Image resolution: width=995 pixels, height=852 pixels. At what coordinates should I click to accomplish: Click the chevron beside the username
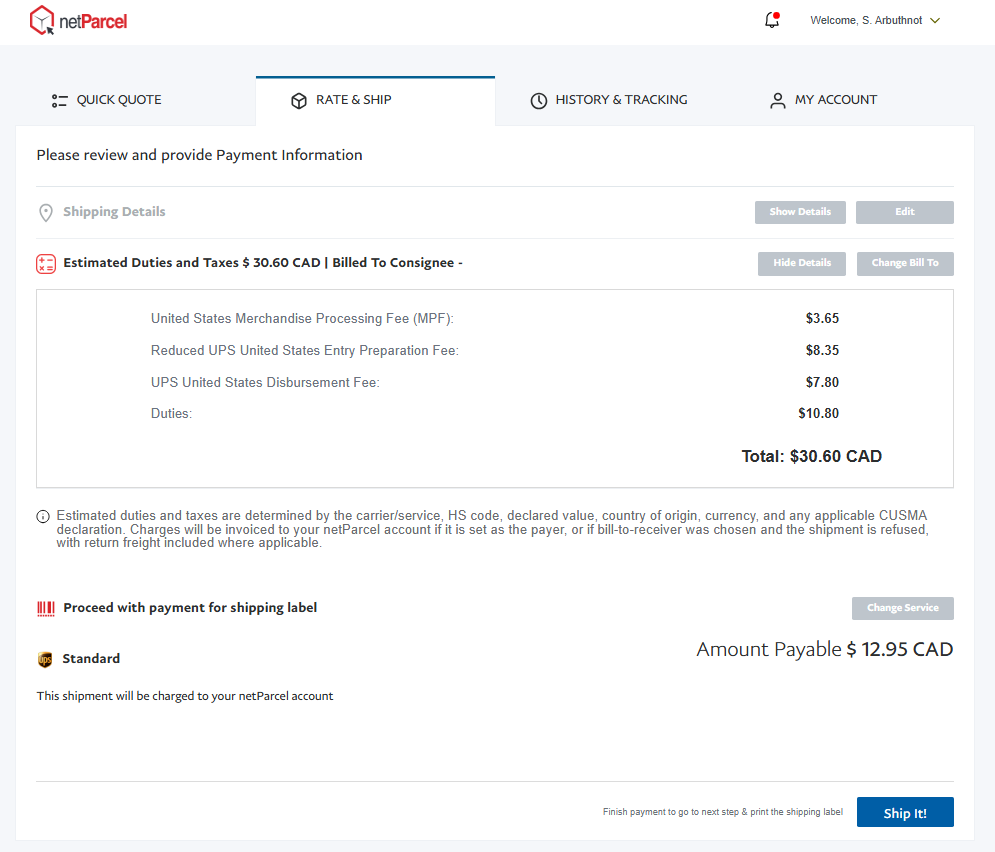click(935, 20)
